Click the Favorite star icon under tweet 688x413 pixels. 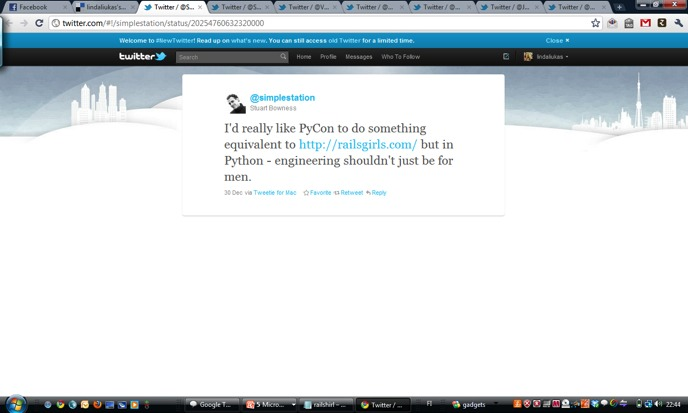(306, 193)
